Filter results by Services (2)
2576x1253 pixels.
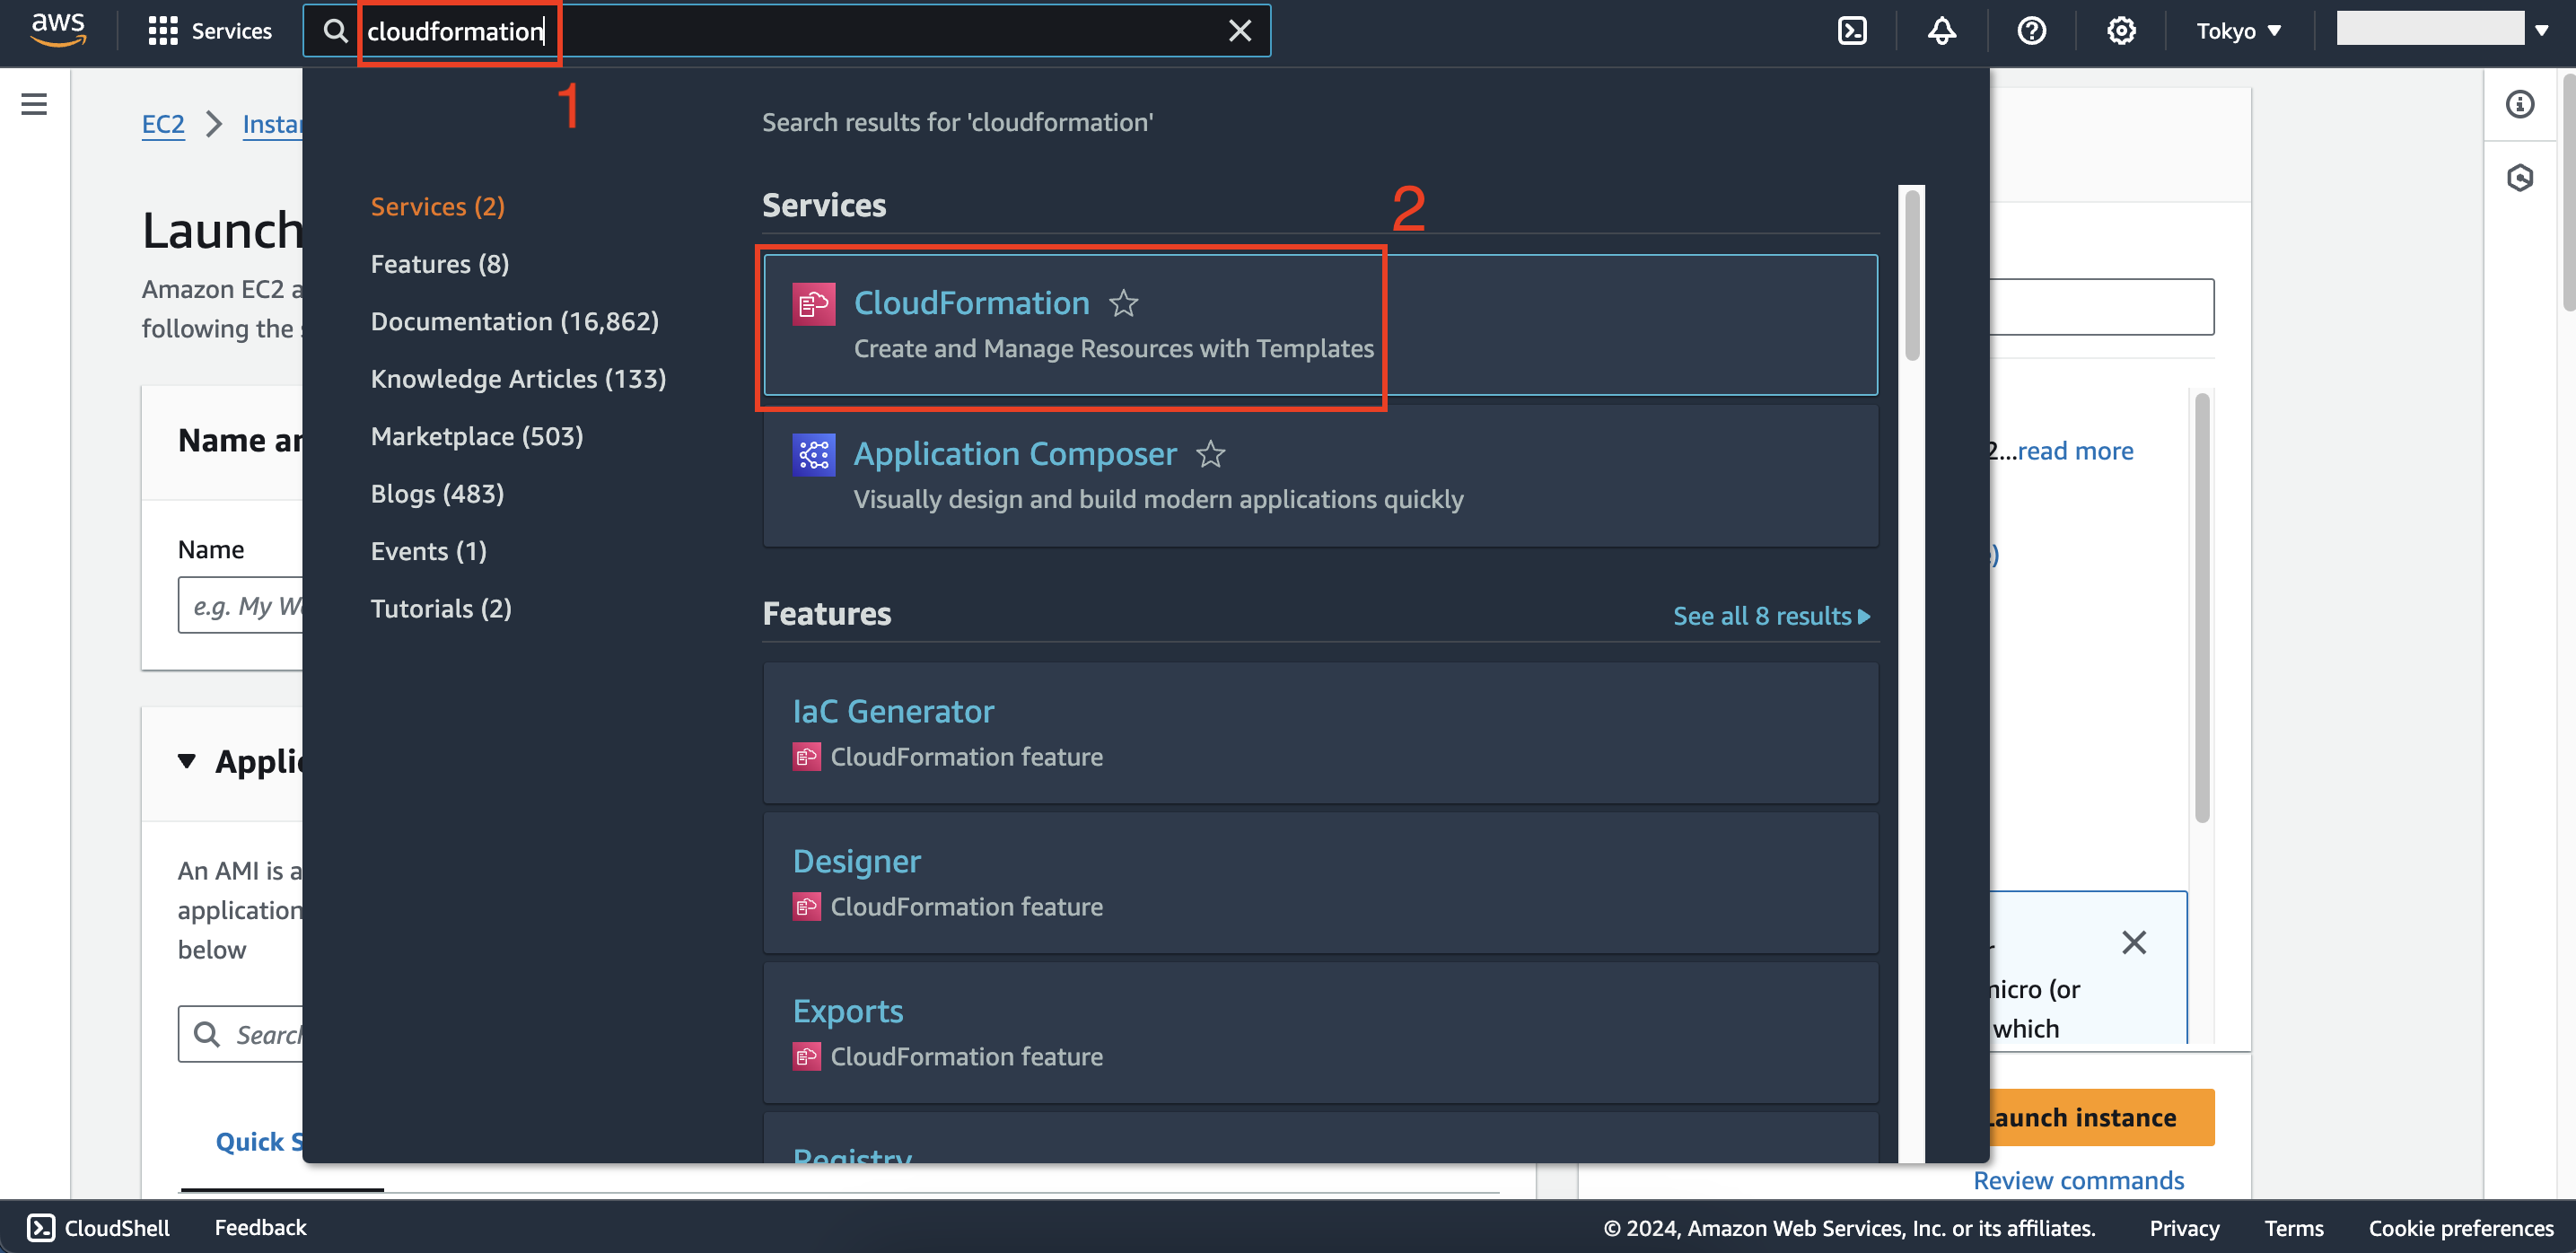click(437, 206)
